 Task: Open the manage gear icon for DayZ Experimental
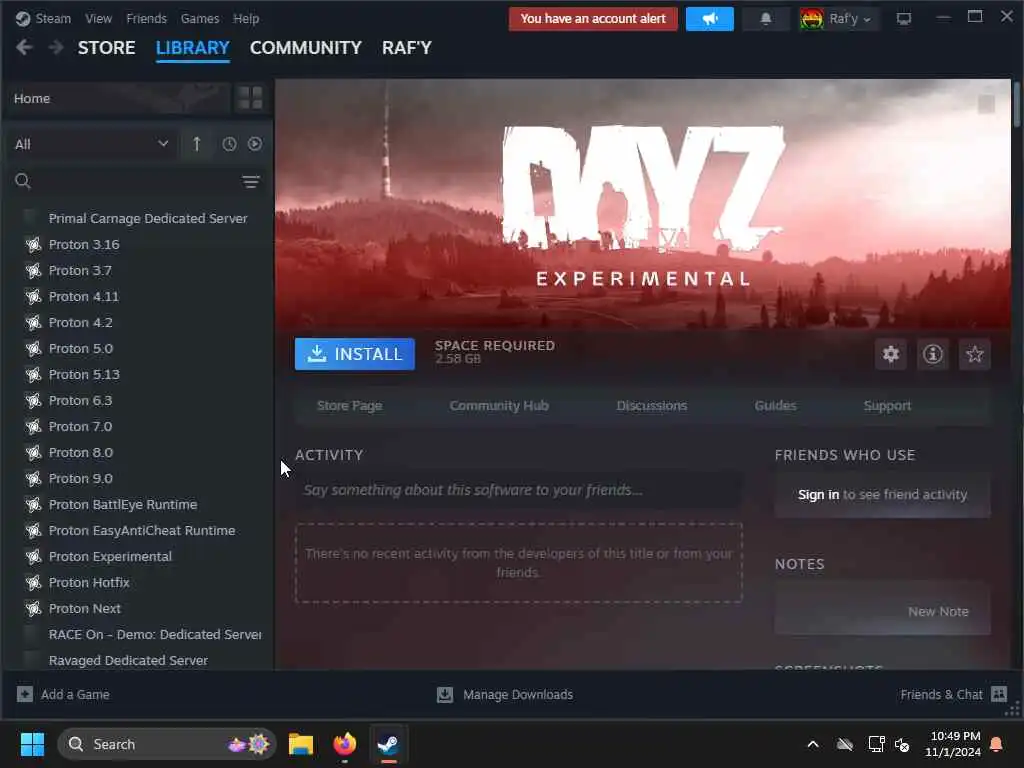click(891, 354)
